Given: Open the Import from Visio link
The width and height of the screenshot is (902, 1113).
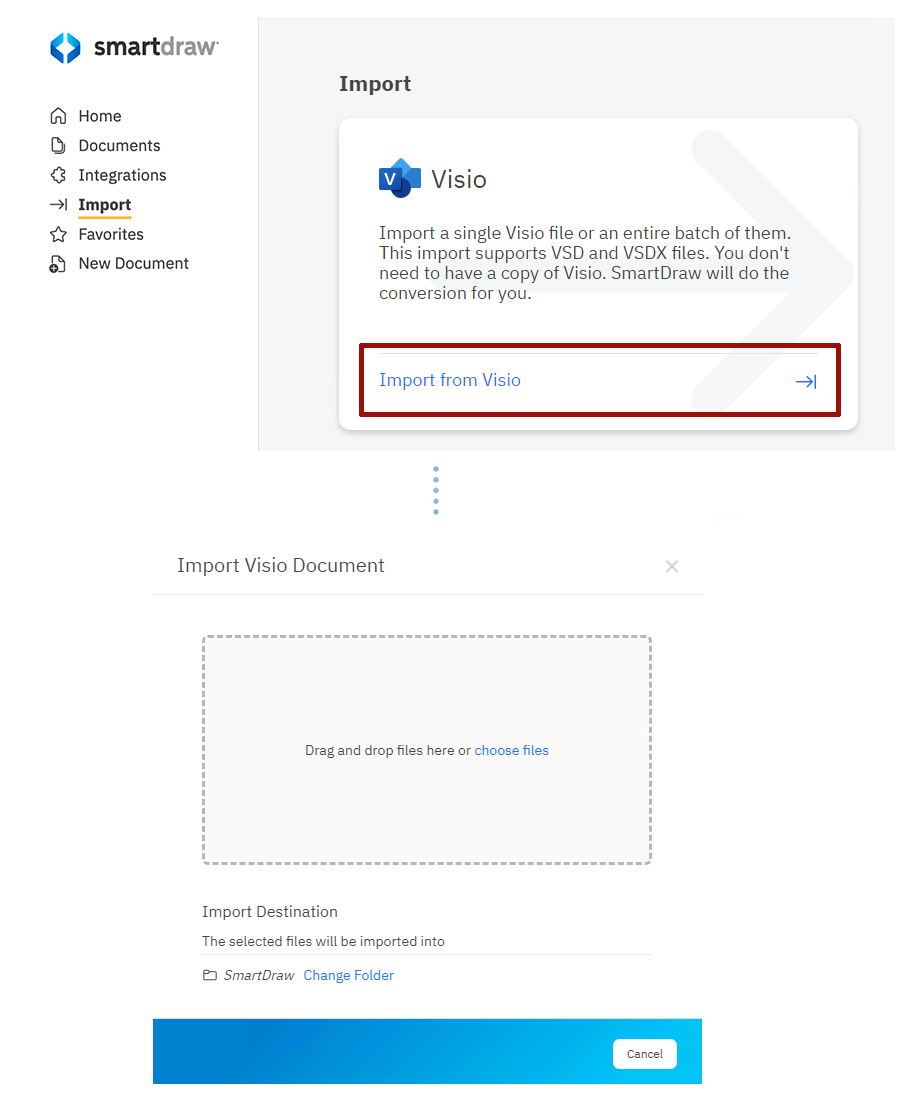Looking at the screenshot, I should 449,380.
